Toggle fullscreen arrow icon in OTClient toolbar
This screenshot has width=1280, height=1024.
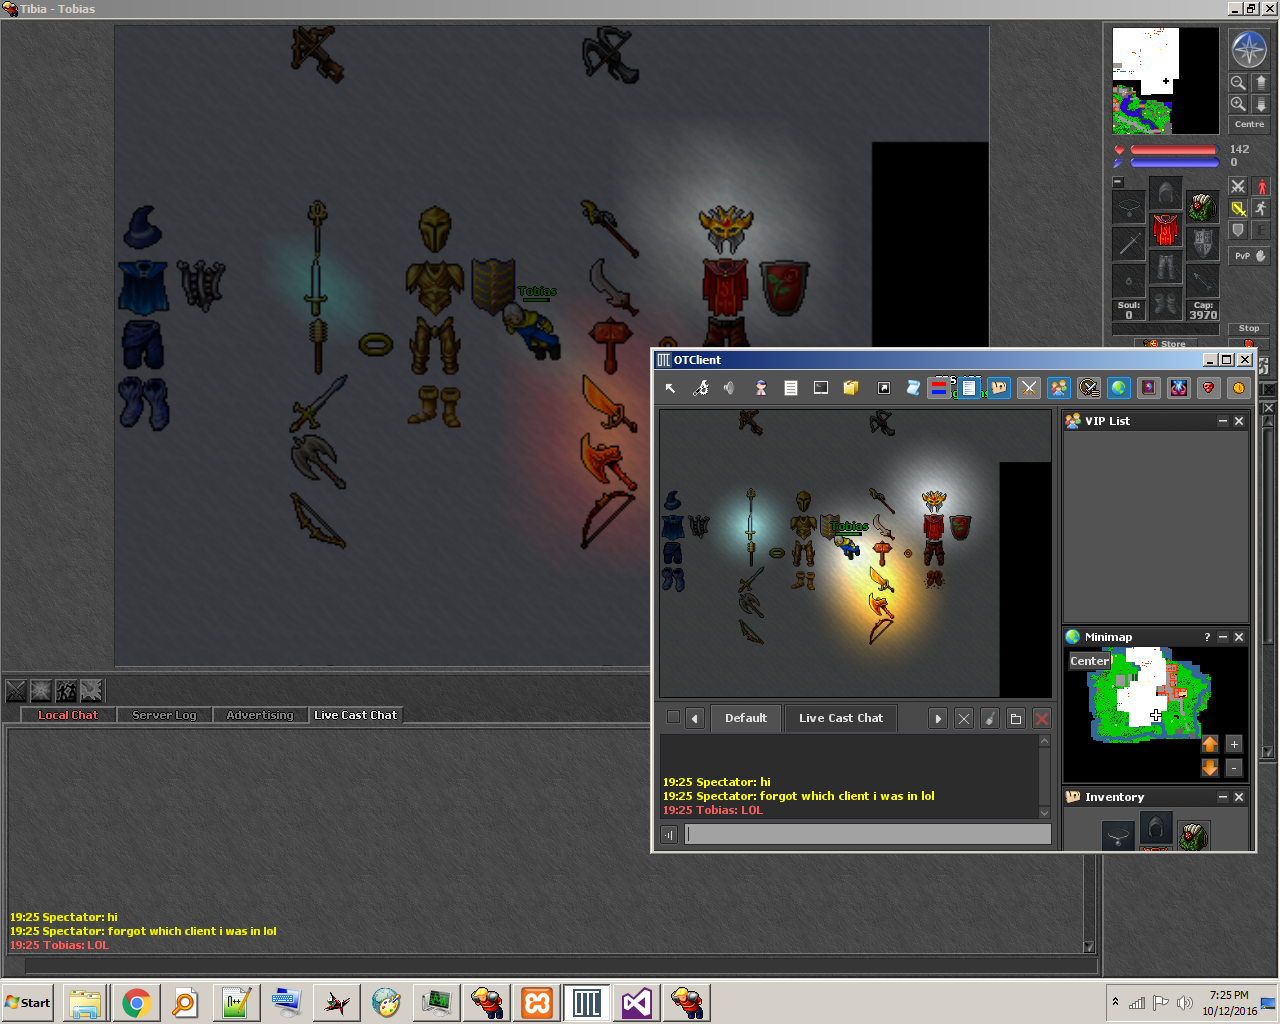pyautogui.click(x=884, y=388)
